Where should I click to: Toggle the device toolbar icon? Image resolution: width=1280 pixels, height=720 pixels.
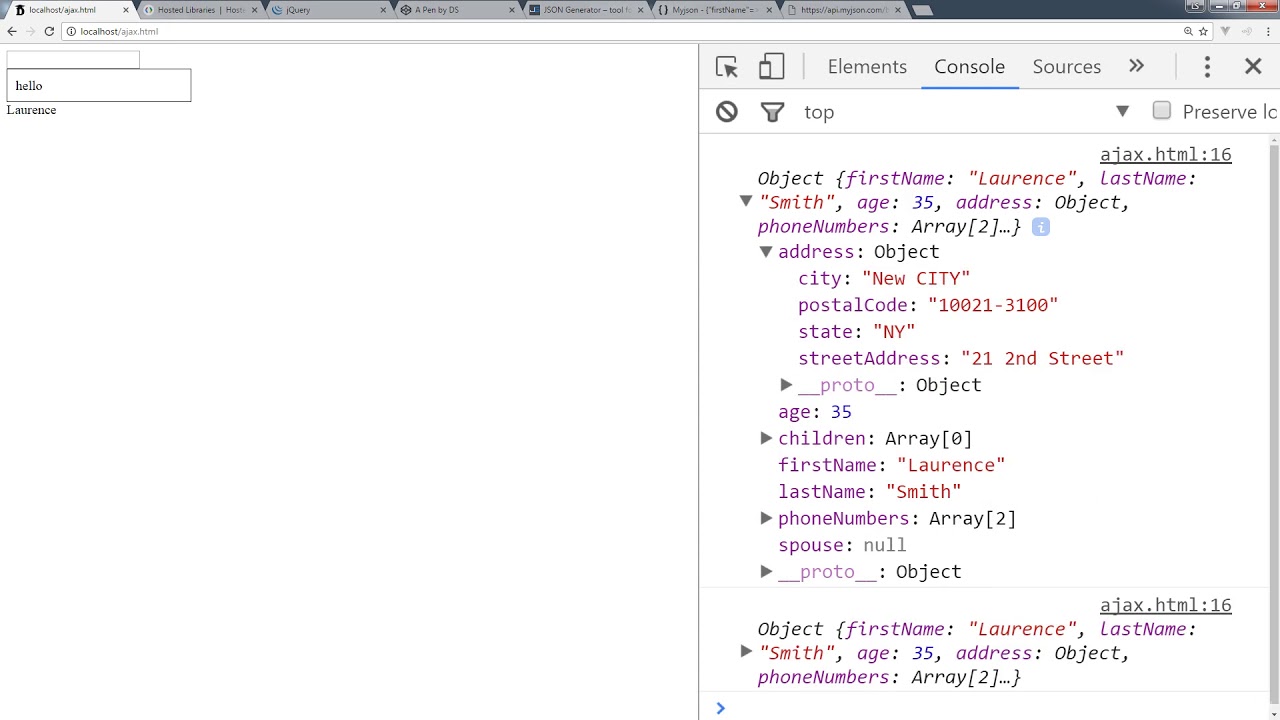tap(771, 67)
